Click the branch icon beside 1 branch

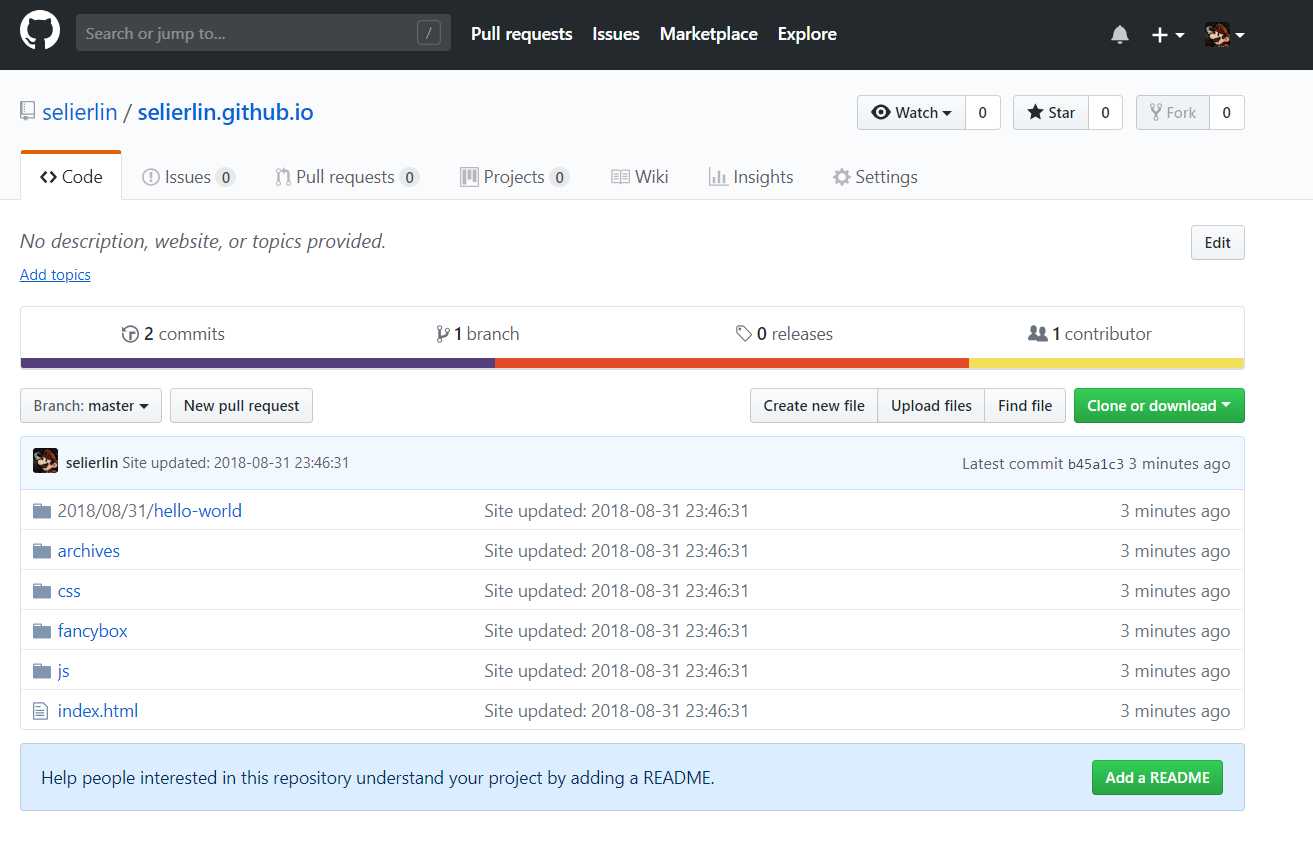point(442,334)
